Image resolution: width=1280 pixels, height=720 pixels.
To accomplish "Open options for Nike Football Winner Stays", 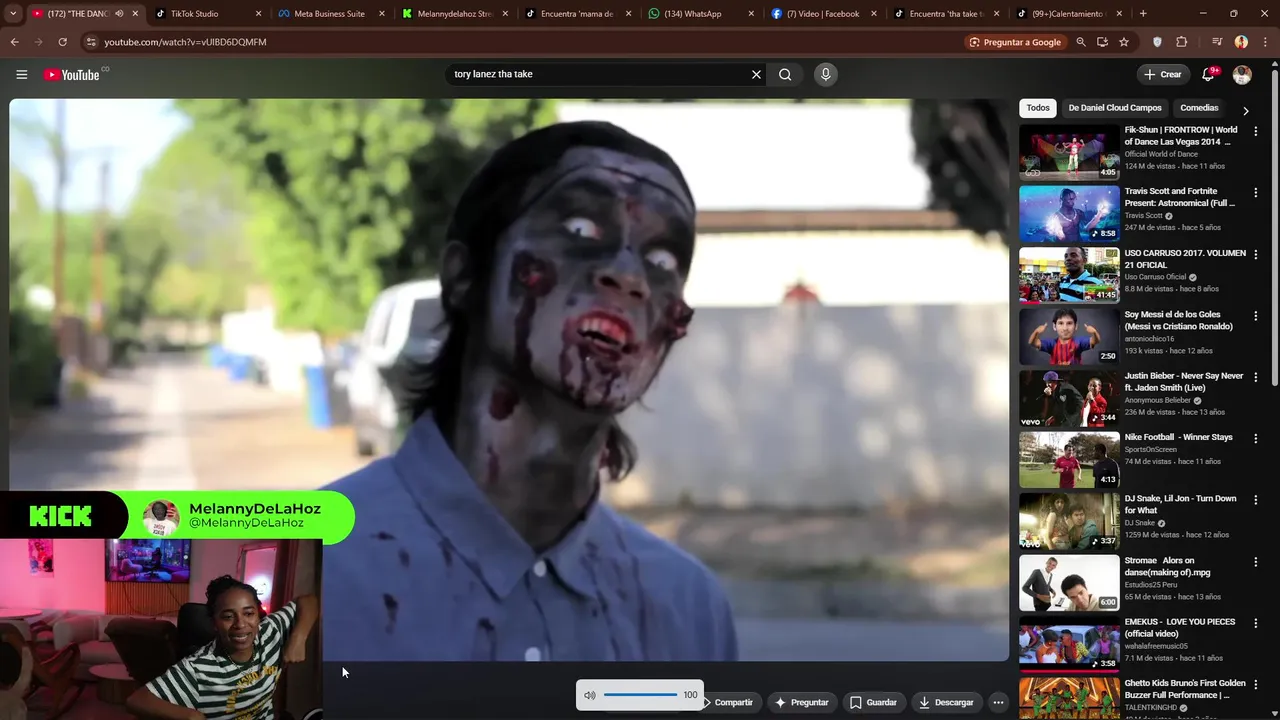I will point(1256,438).
